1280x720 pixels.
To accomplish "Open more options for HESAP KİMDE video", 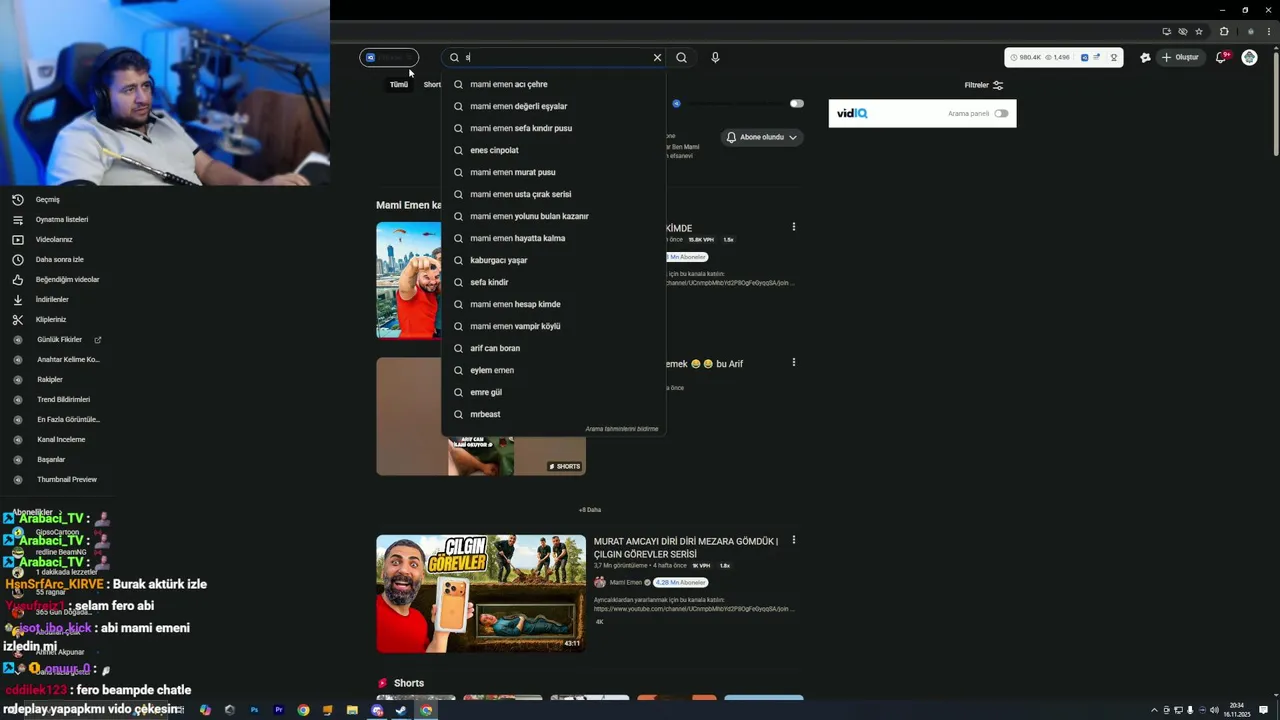I will pyautogui.click(x=794, y=227).
